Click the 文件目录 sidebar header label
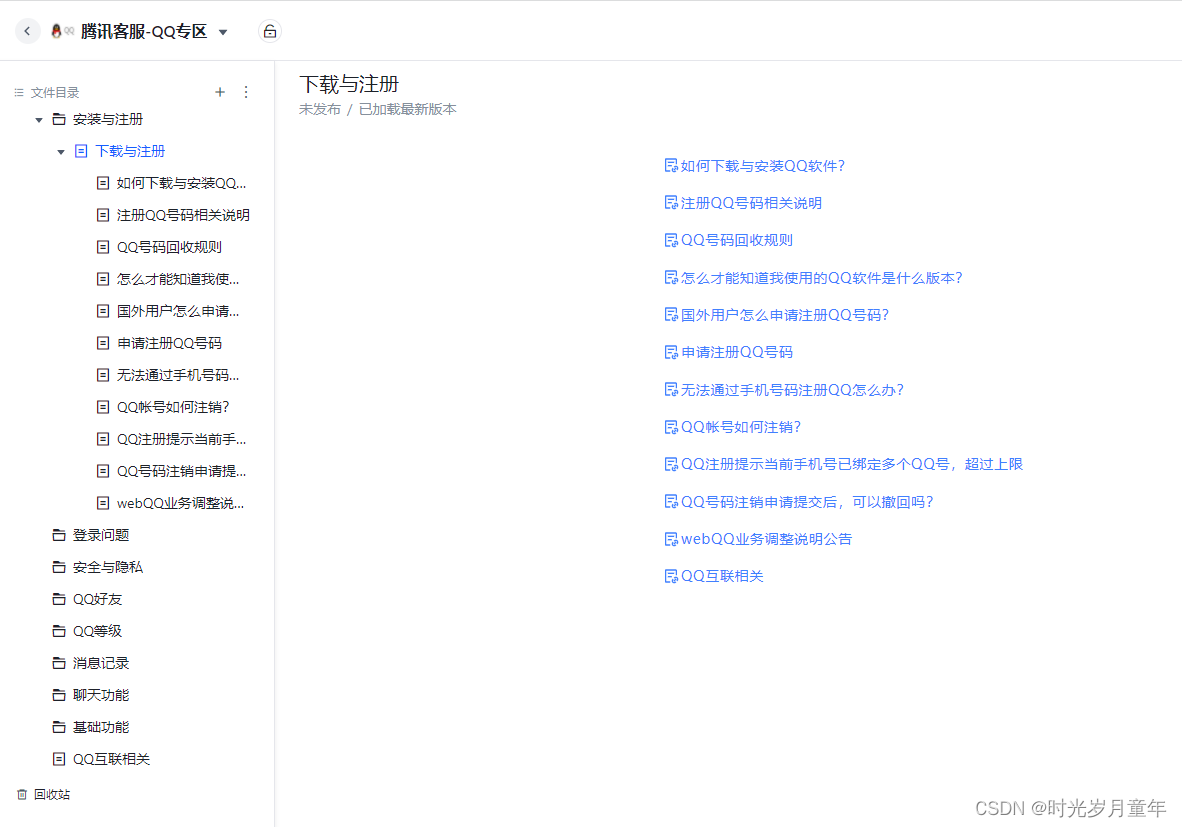The image size is (1182, 827). [x=55, y=93]
